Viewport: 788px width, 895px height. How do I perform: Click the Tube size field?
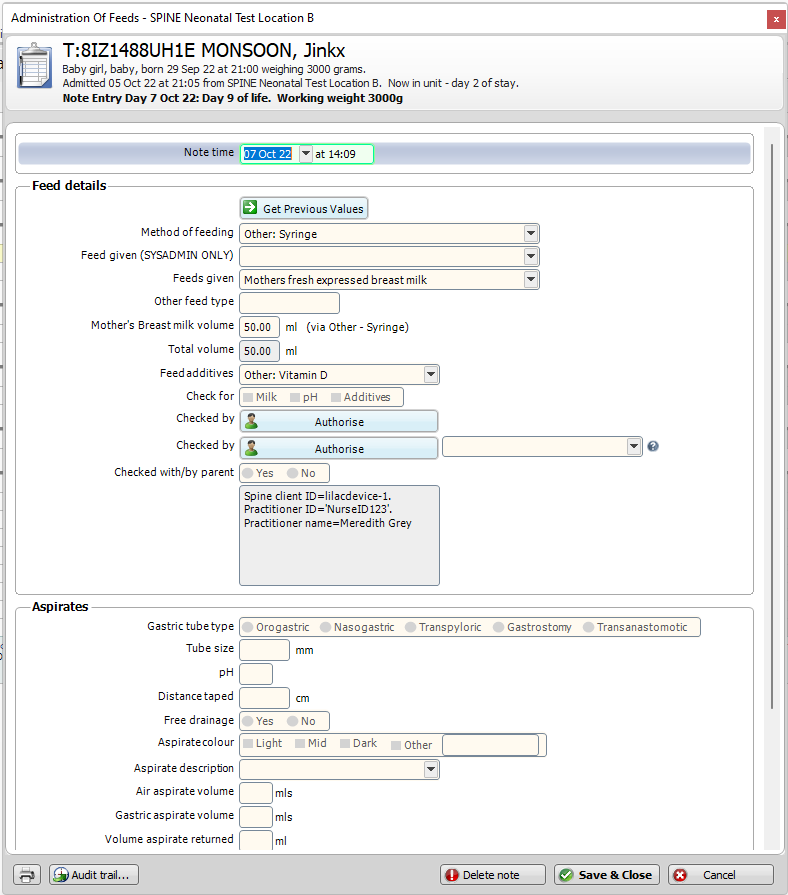(265, 650)
